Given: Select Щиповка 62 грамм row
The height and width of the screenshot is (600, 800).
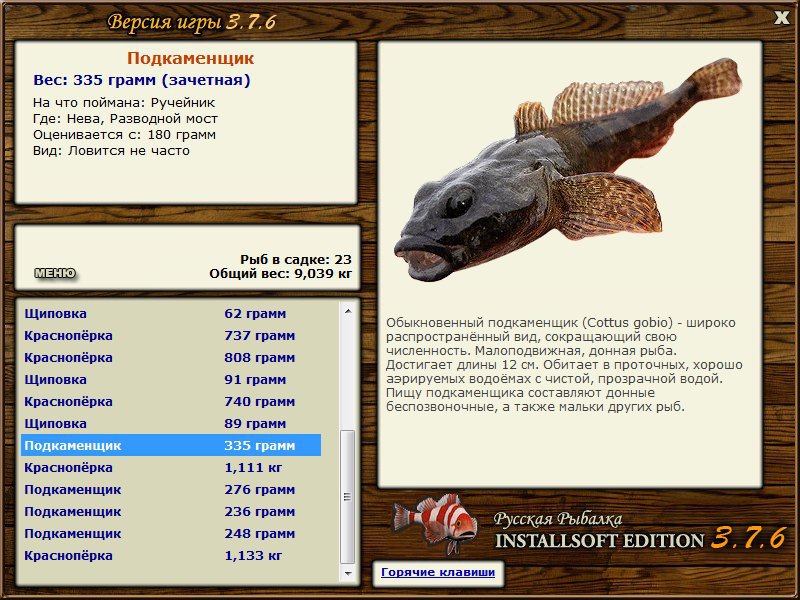Looking at the screenshot, I should 171,313.
